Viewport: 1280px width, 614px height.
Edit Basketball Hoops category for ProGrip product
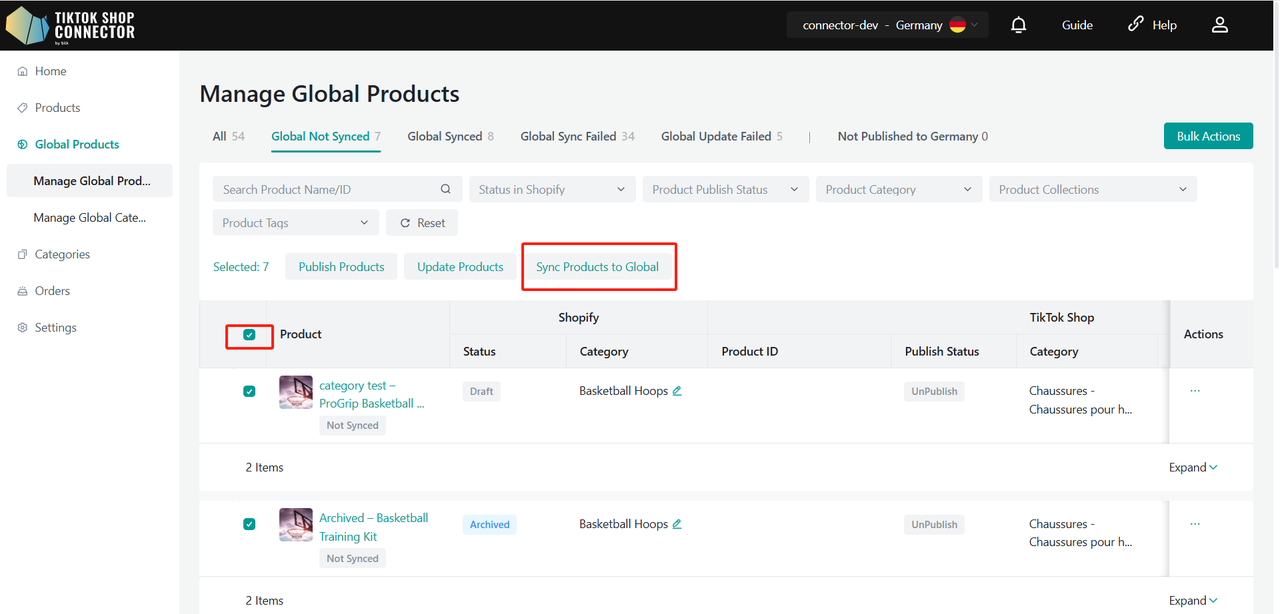point(677,391)
